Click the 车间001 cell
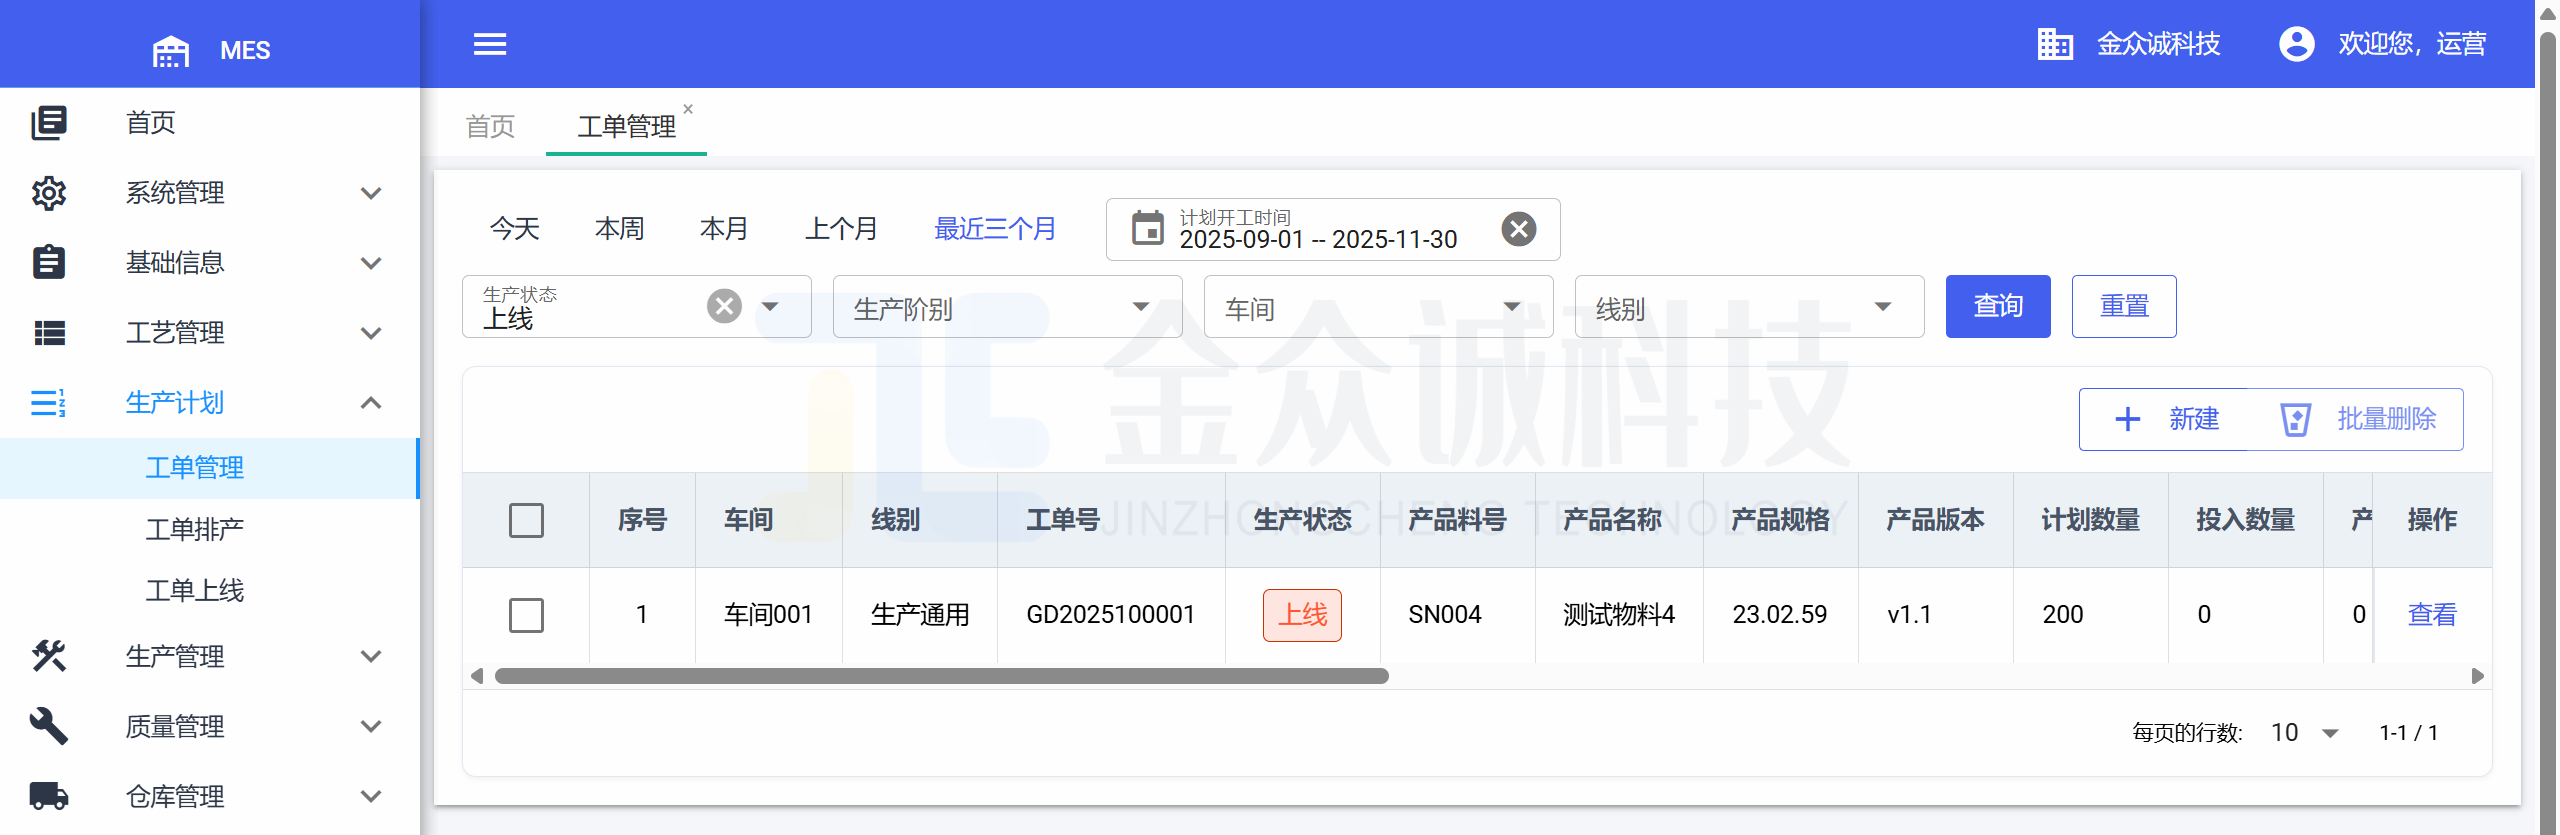The height and width of the screenshot is (835, 2560). [x=769, y=615]
